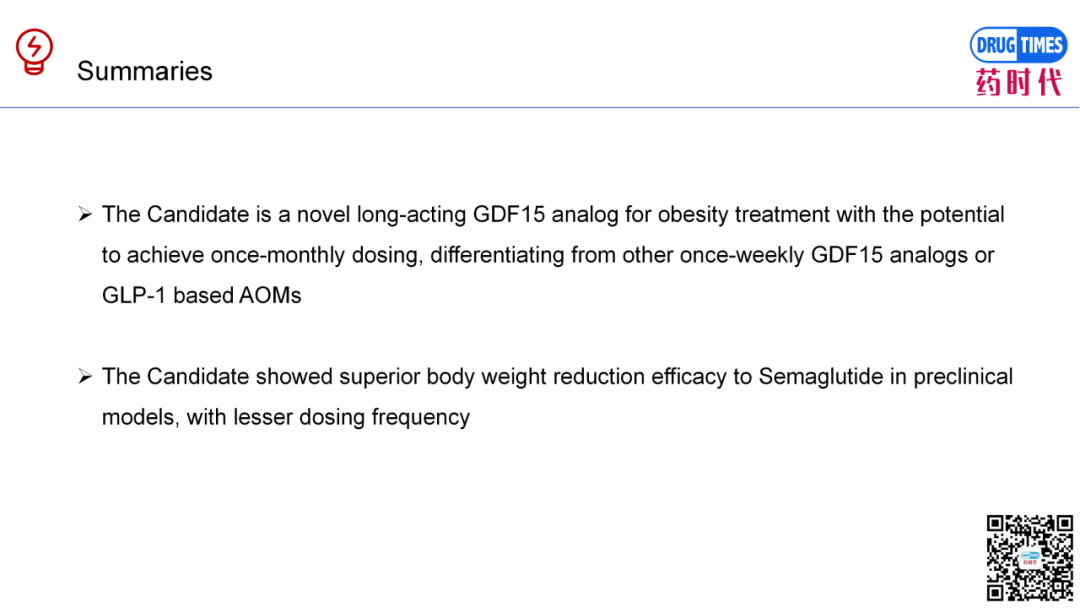
Task: Click the word DRUG in logo
Action: pos(995,46)
